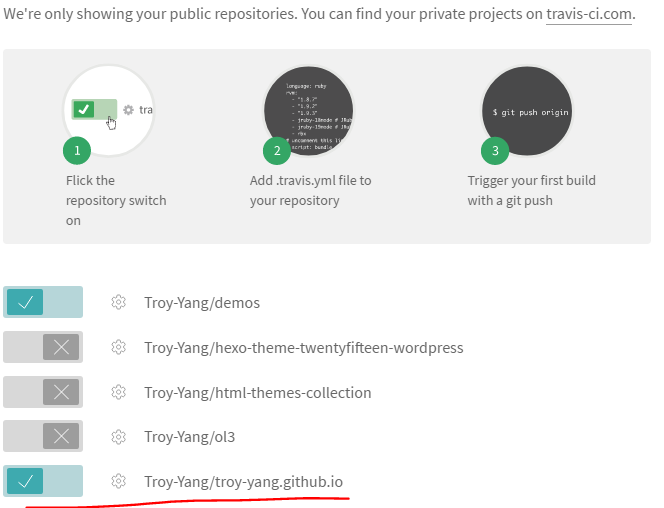The width and height of the screenshot is (664, 508).
Task: Open settings gear for html-themes-collection repository
Action: [118, 393]
